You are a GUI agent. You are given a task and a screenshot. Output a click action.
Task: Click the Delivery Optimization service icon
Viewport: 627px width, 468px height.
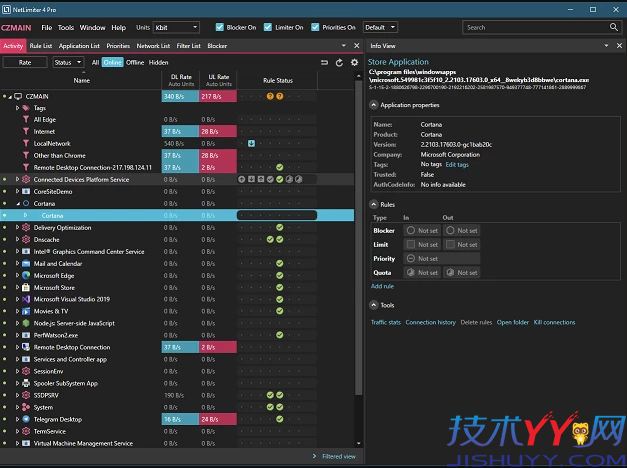point(26,227)
